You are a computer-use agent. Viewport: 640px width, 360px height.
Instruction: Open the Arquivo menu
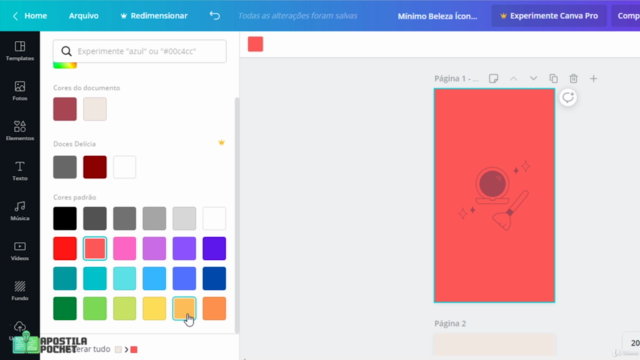tap(84, 16)
